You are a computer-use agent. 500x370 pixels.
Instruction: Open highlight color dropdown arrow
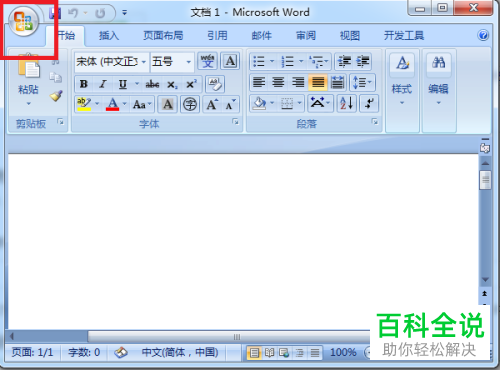[x=97, y=104]
